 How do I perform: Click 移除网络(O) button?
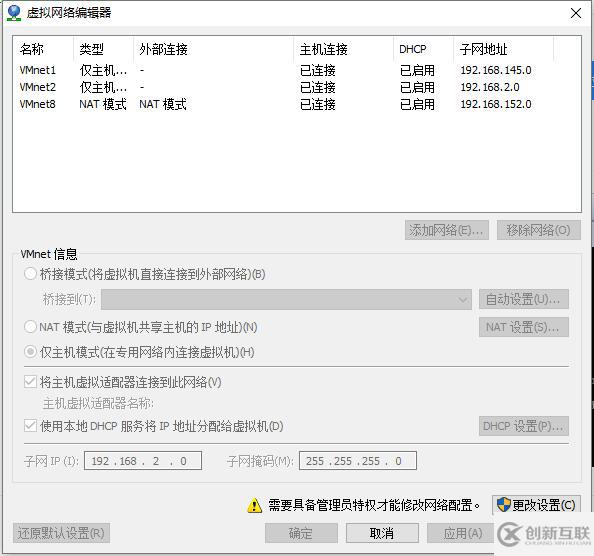[539, 230]
